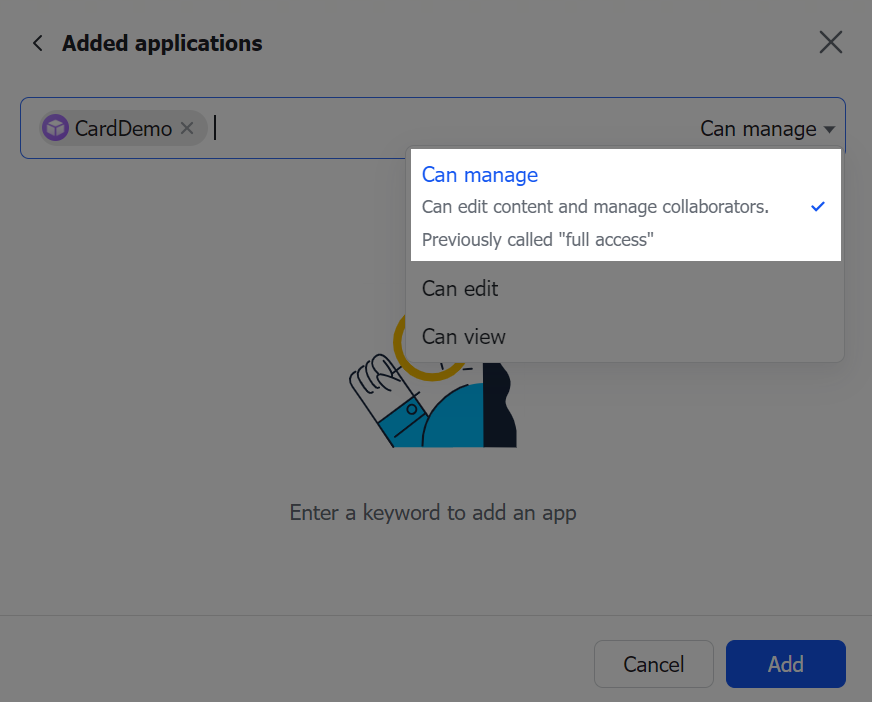
Task: Choose the Can view permission
Action: click(x=625, y=337)
